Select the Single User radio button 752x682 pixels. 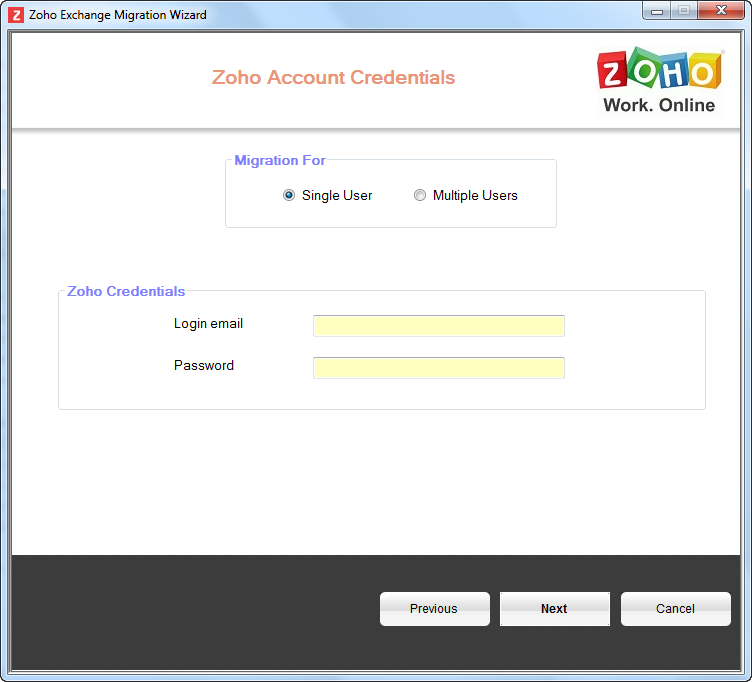pos(289,195)
